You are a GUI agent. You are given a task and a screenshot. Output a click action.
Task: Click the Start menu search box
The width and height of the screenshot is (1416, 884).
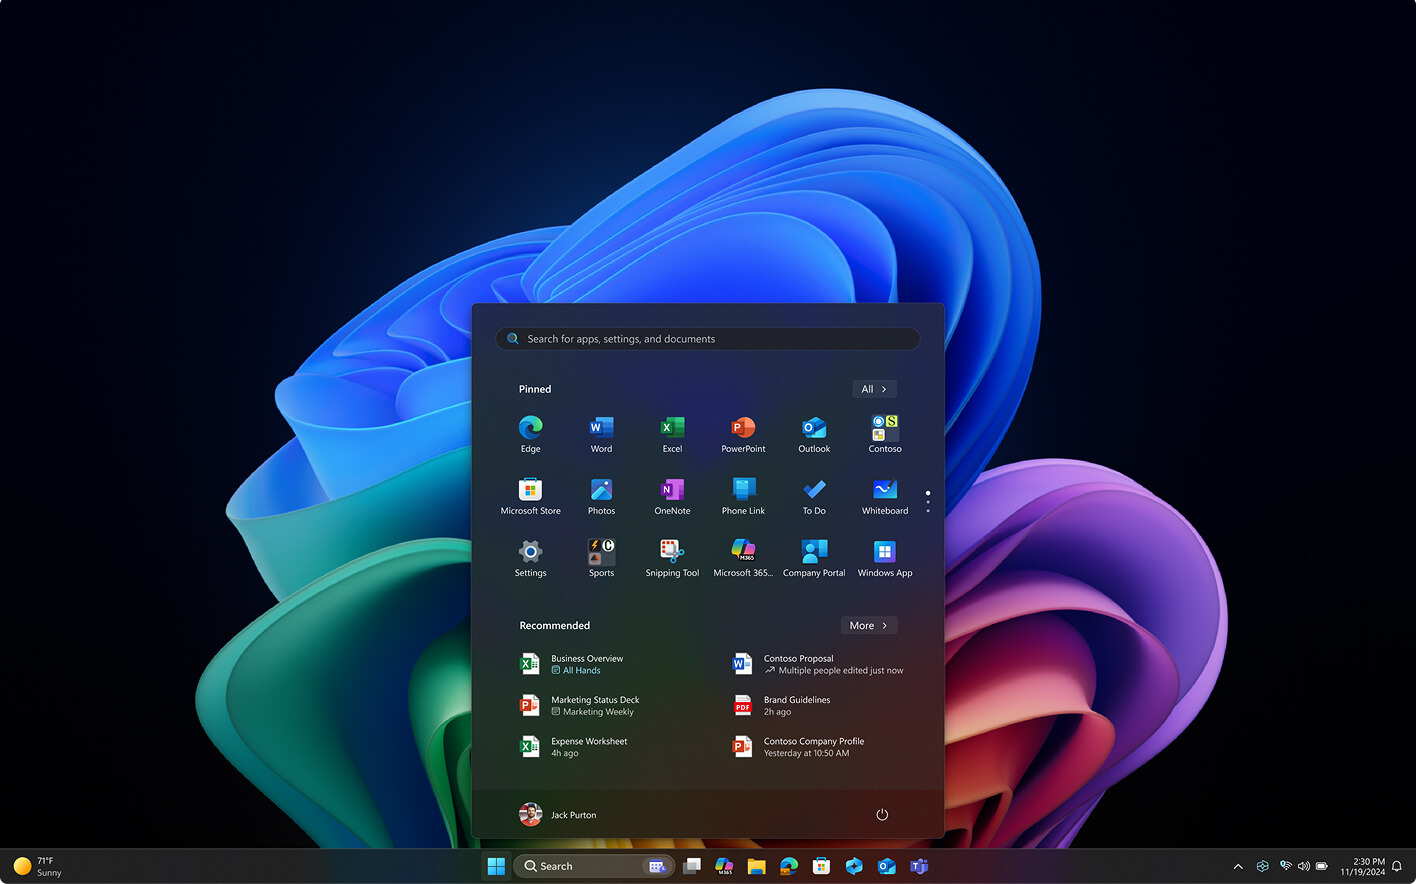click(x=707, y=339)
